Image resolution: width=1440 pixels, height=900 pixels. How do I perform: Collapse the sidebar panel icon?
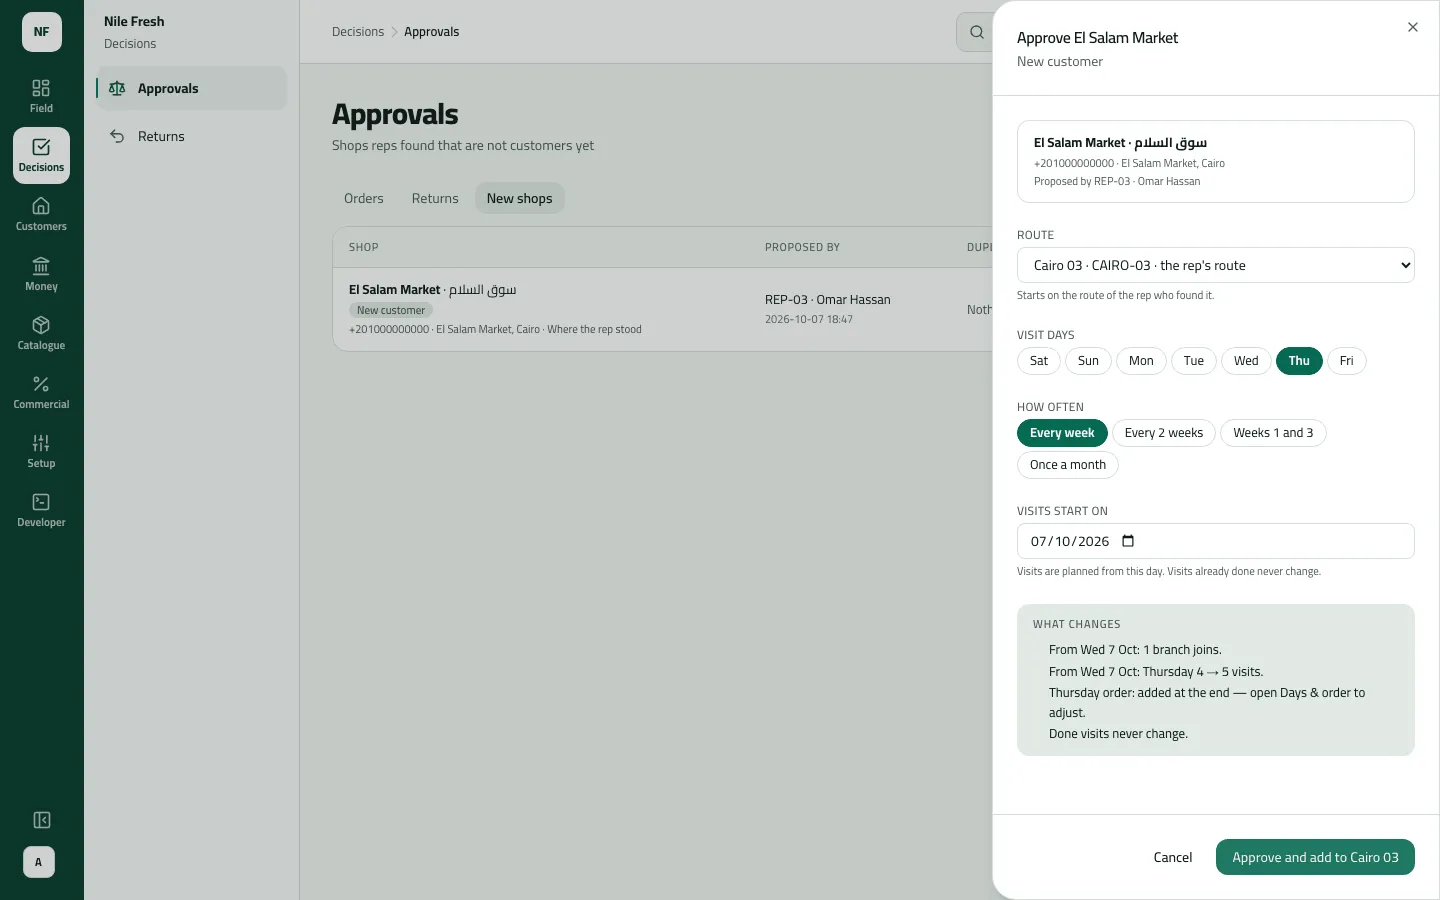click(41, 820)
